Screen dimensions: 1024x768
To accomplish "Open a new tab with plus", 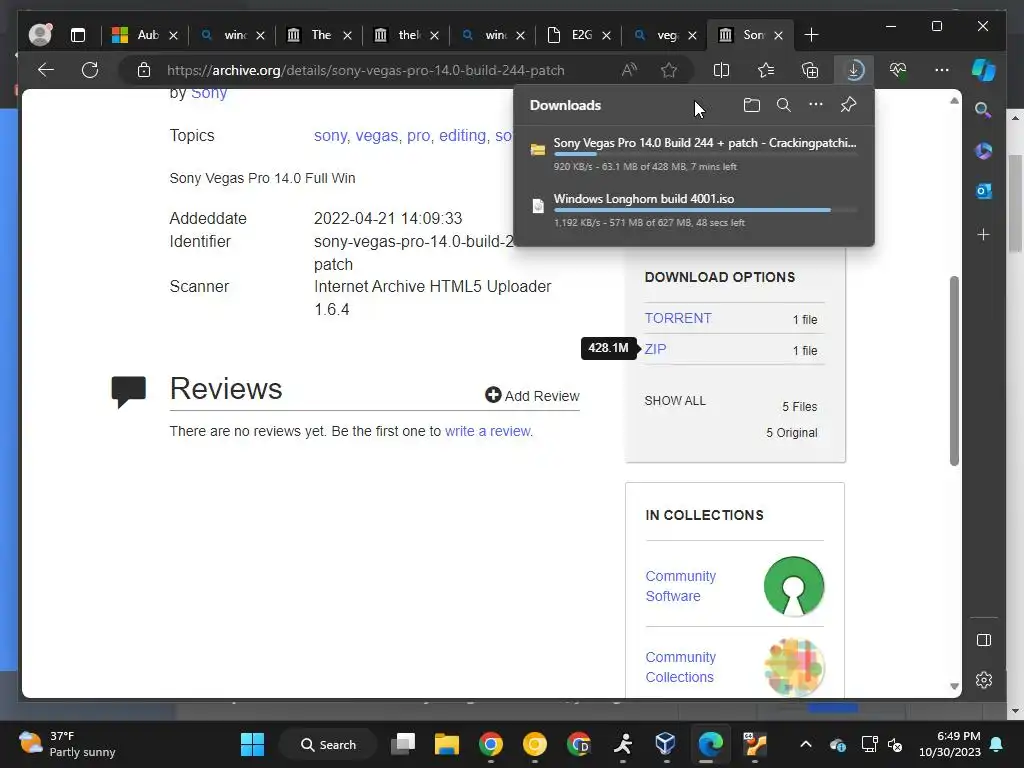I will [x=811, y=35].
